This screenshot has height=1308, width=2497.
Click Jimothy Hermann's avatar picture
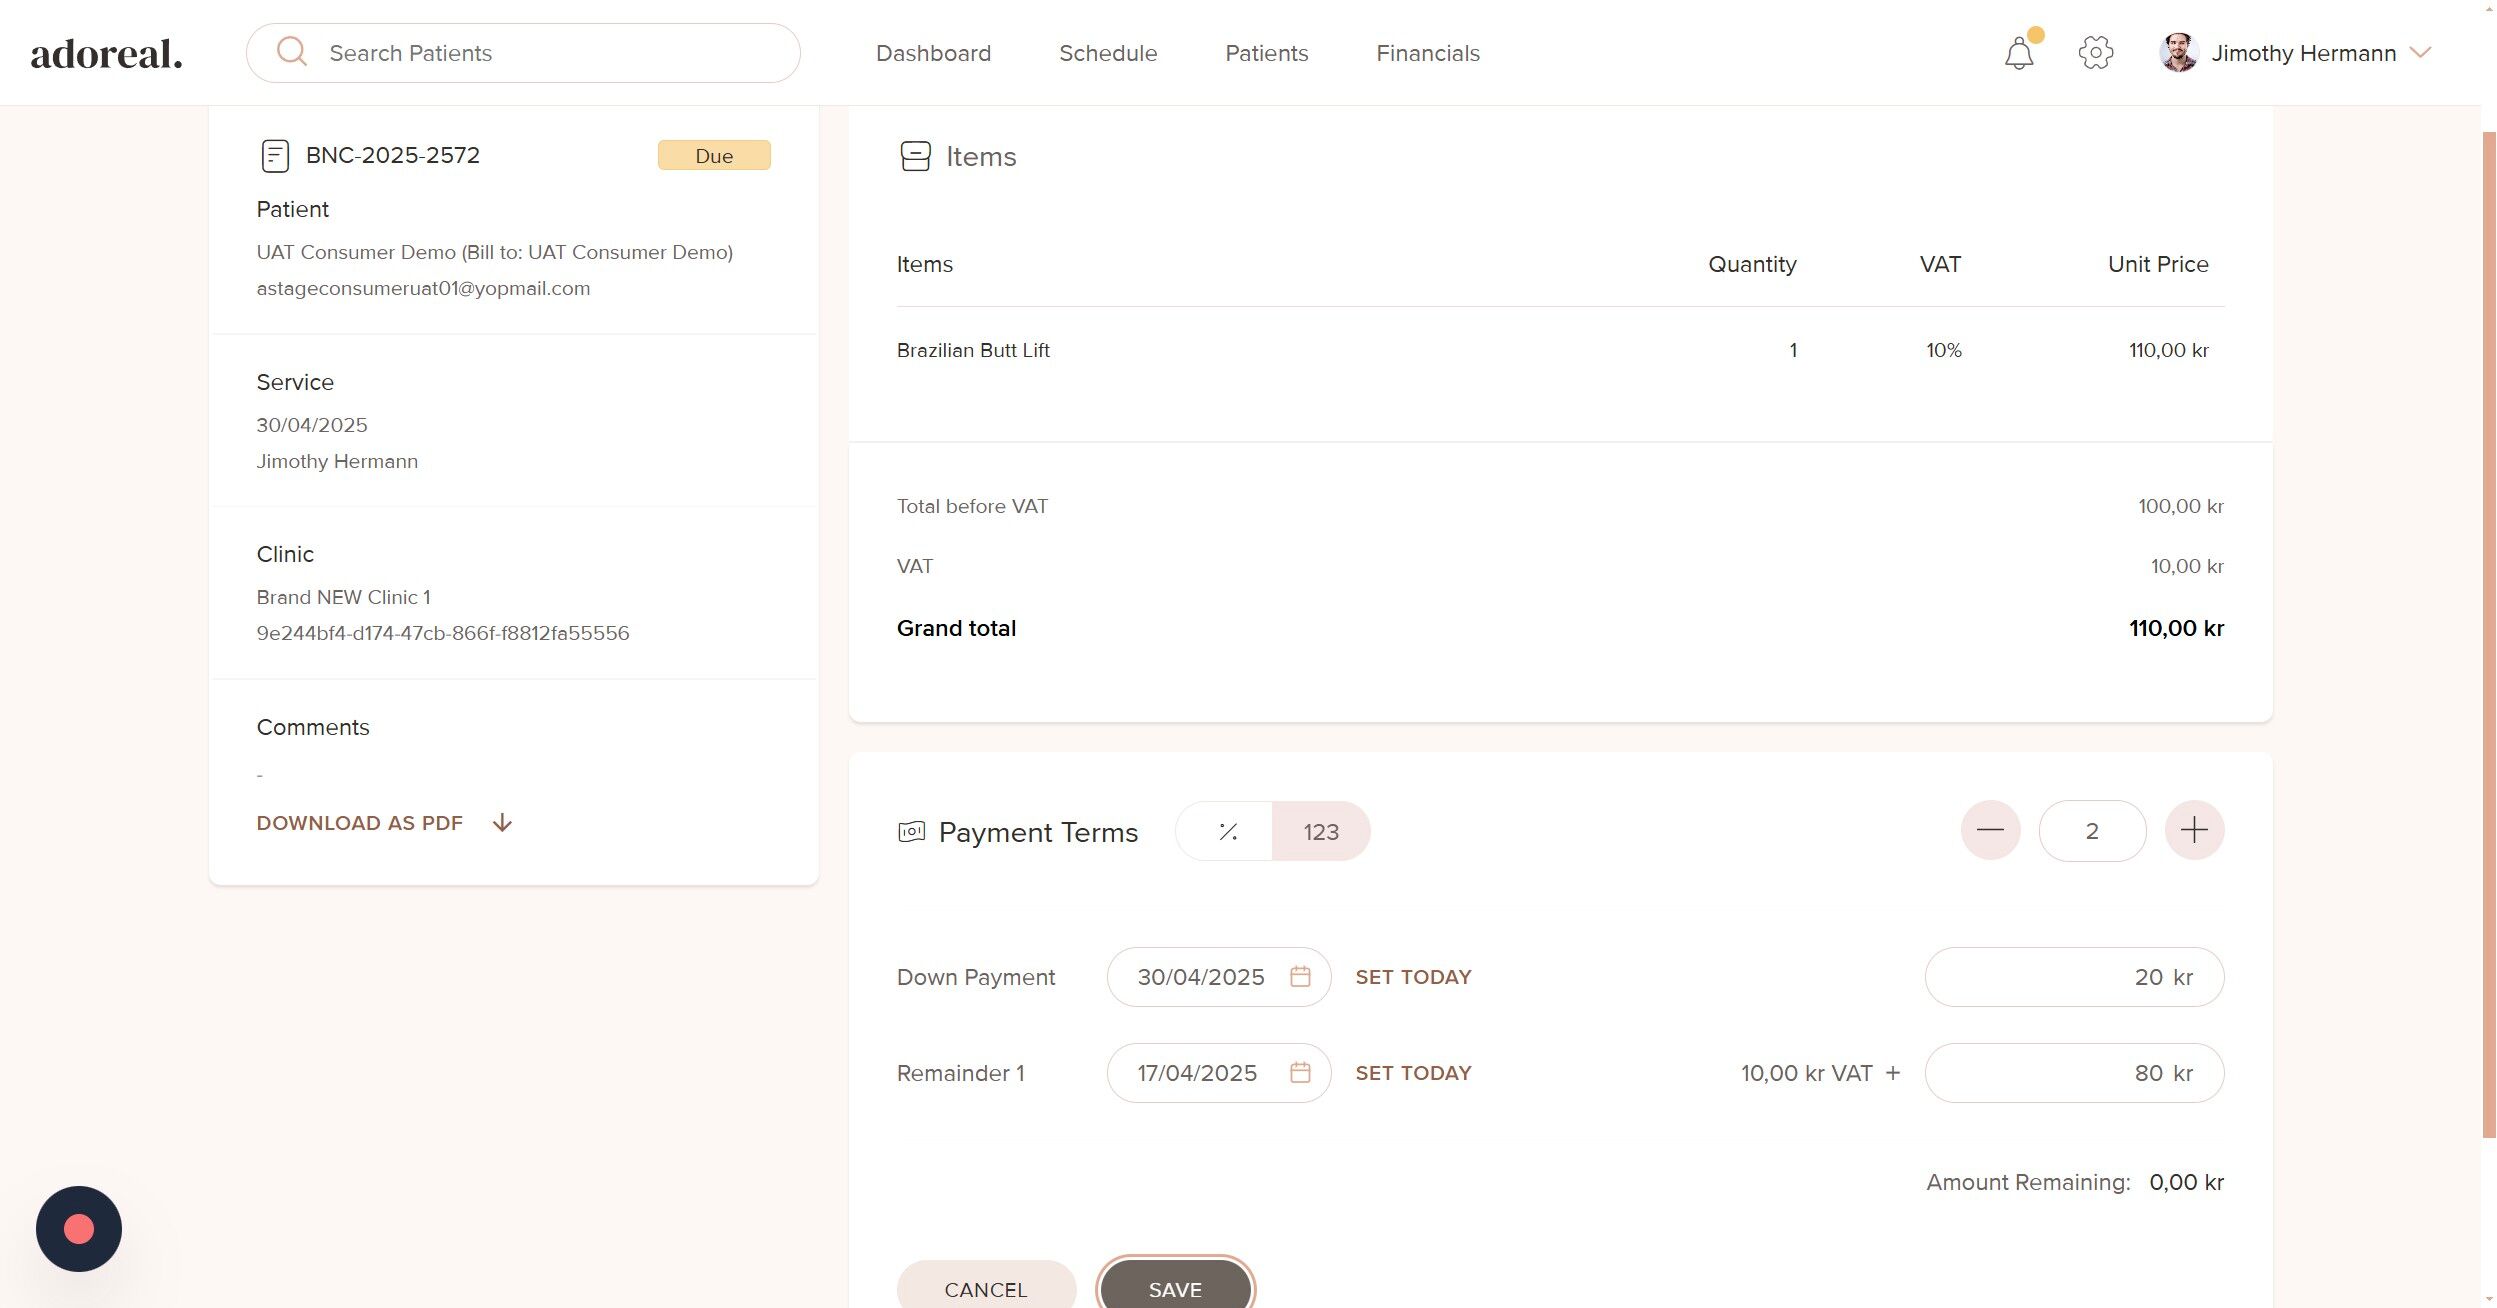(2178, 53)
